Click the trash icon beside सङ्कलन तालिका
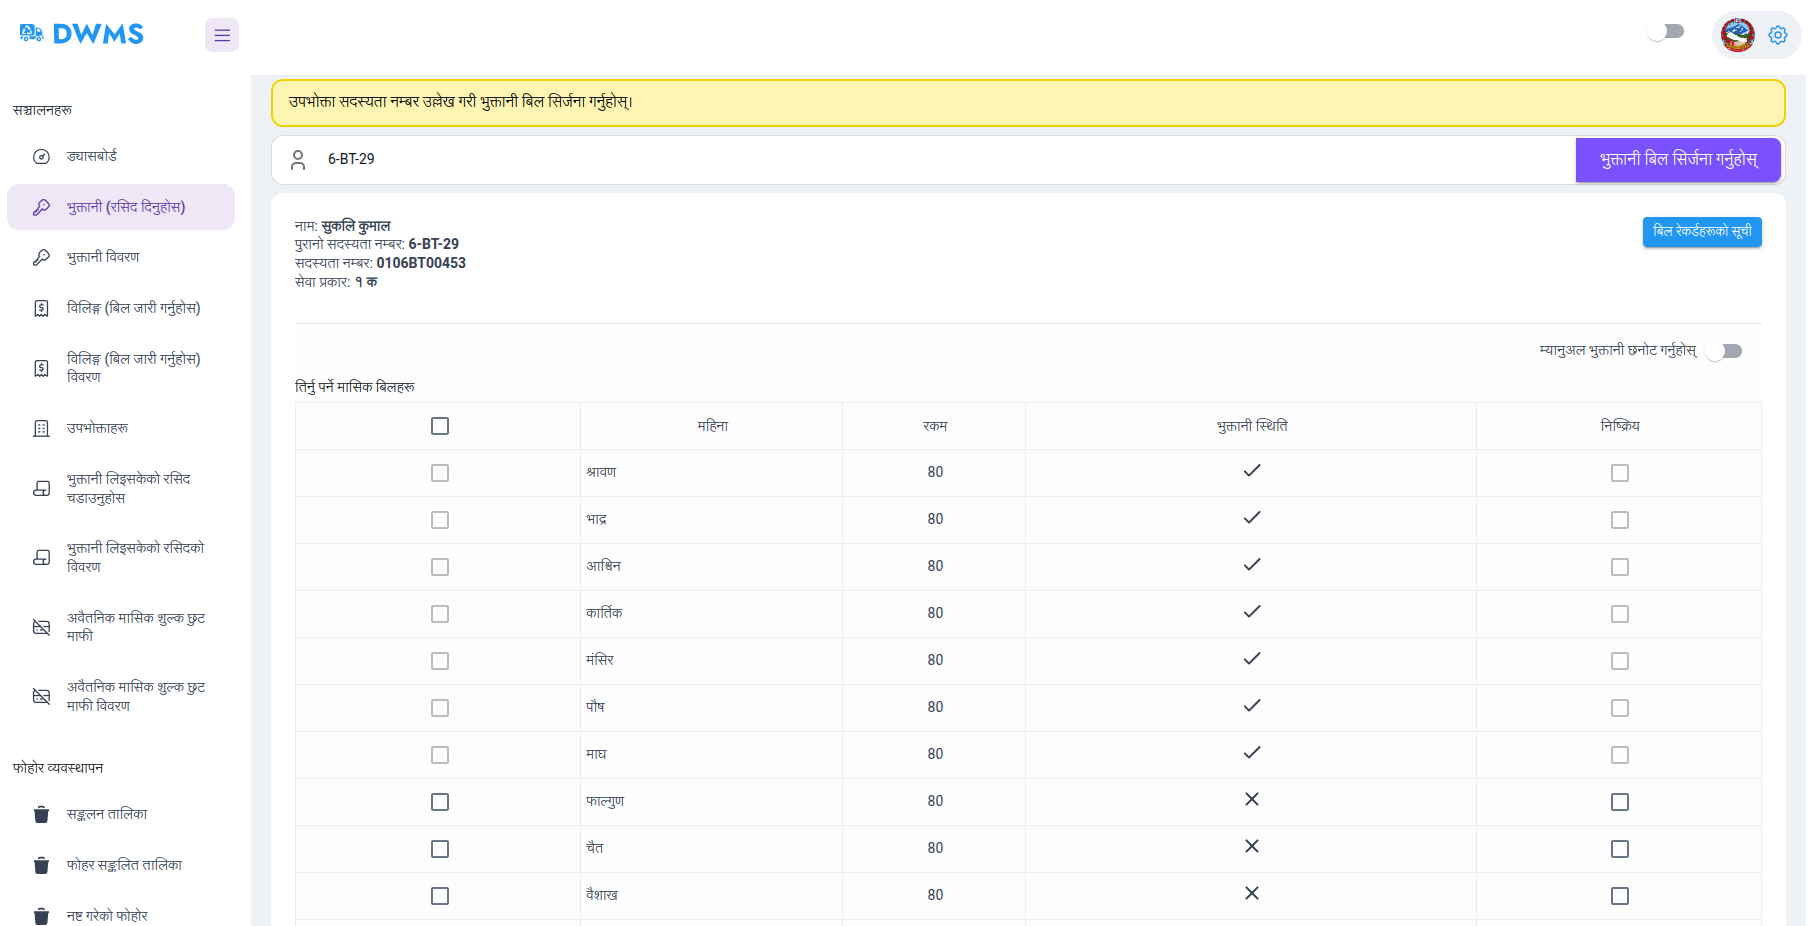Viewport: 1819px width, 926px height. [41, 814]
